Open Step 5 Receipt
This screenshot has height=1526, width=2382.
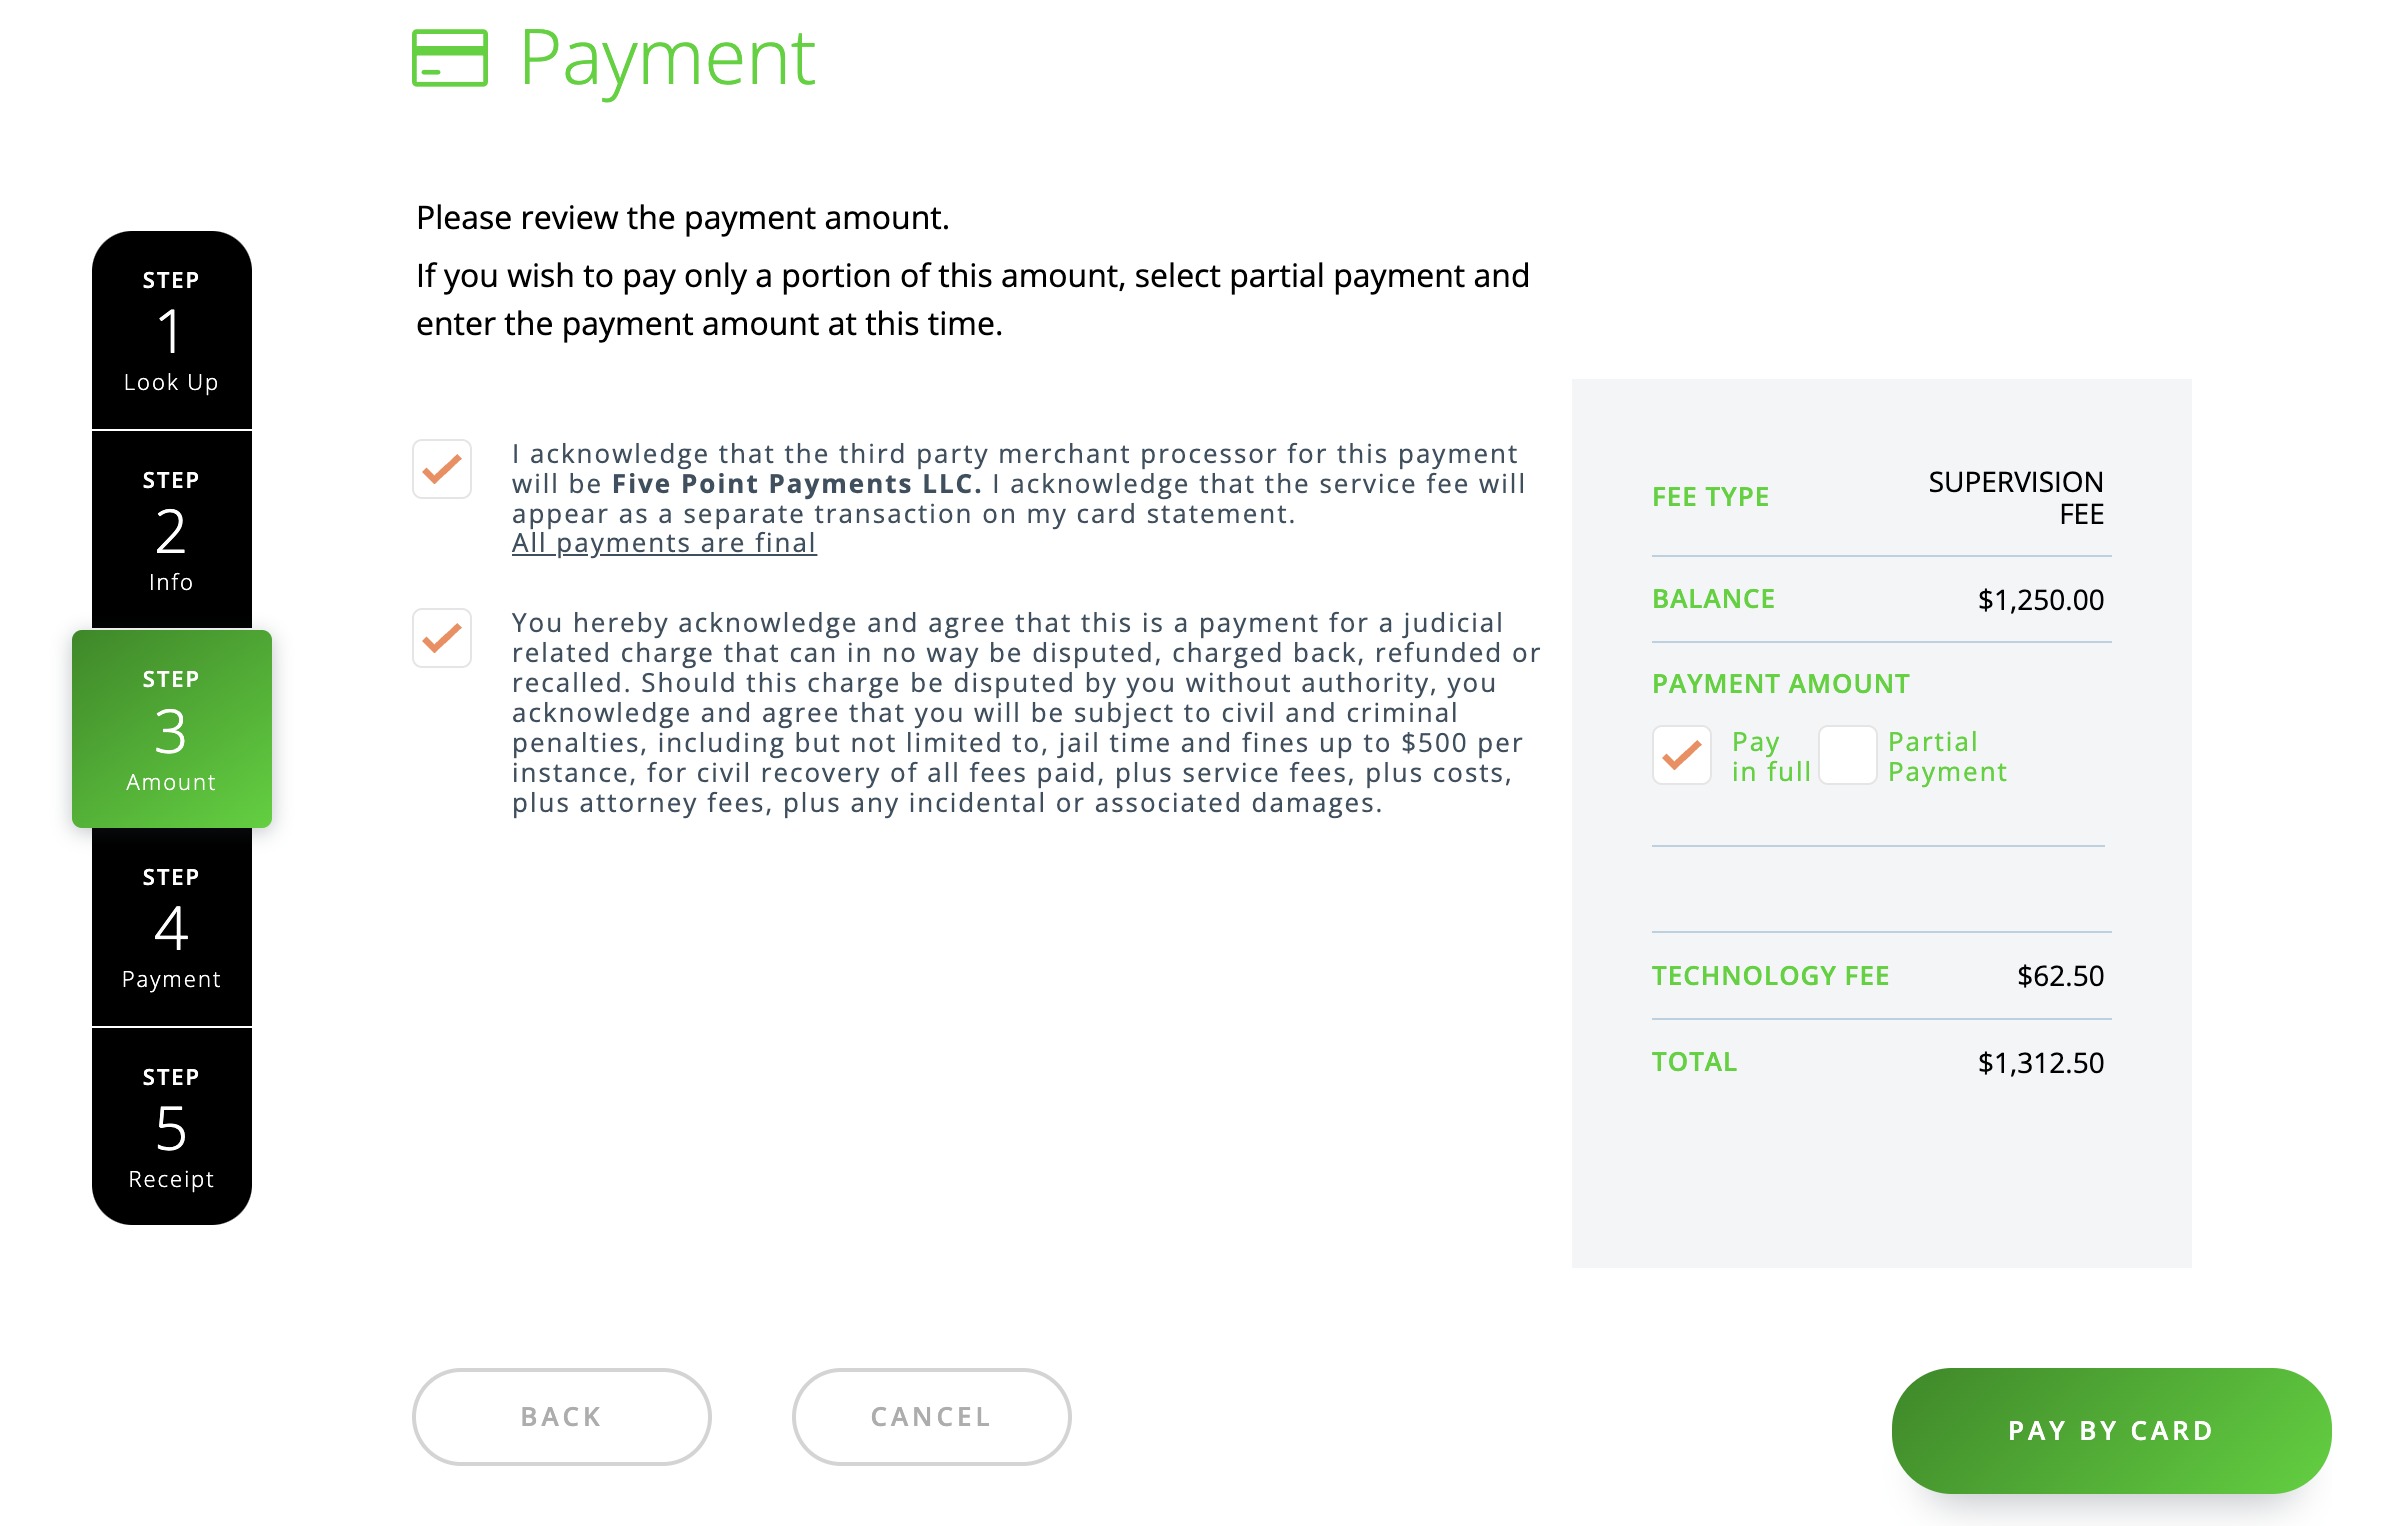pyautogui.click(x=172, y=1126)
